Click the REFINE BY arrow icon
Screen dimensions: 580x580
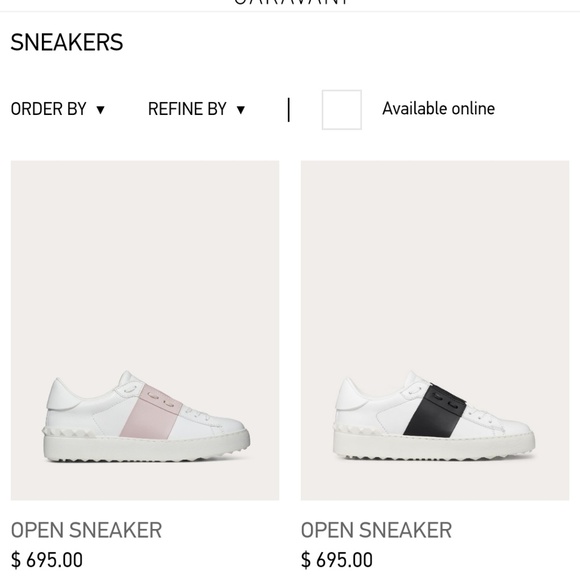coord(240,110)
